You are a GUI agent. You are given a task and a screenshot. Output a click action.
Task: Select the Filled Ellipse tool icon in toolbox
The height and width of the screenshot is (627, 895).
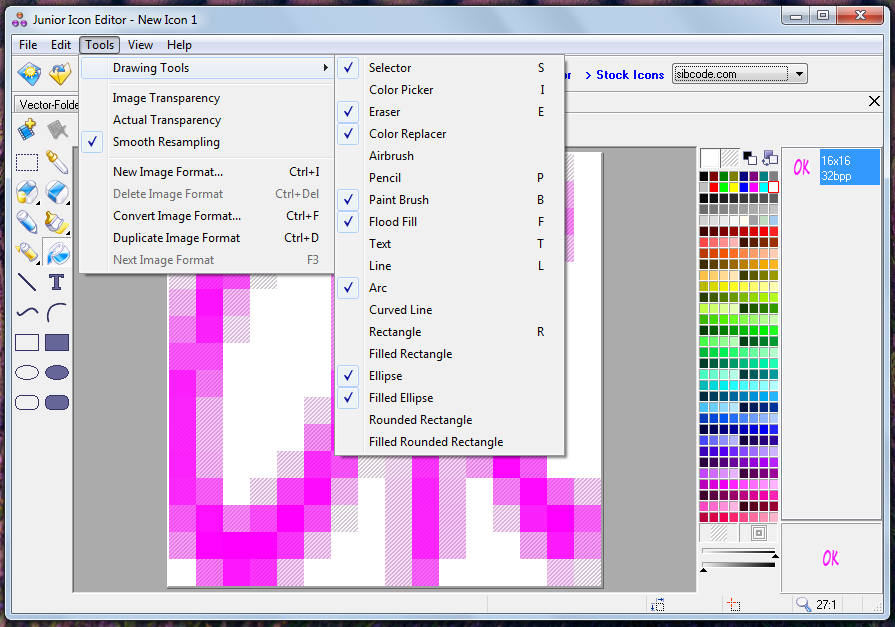click(x=57, y=373)
